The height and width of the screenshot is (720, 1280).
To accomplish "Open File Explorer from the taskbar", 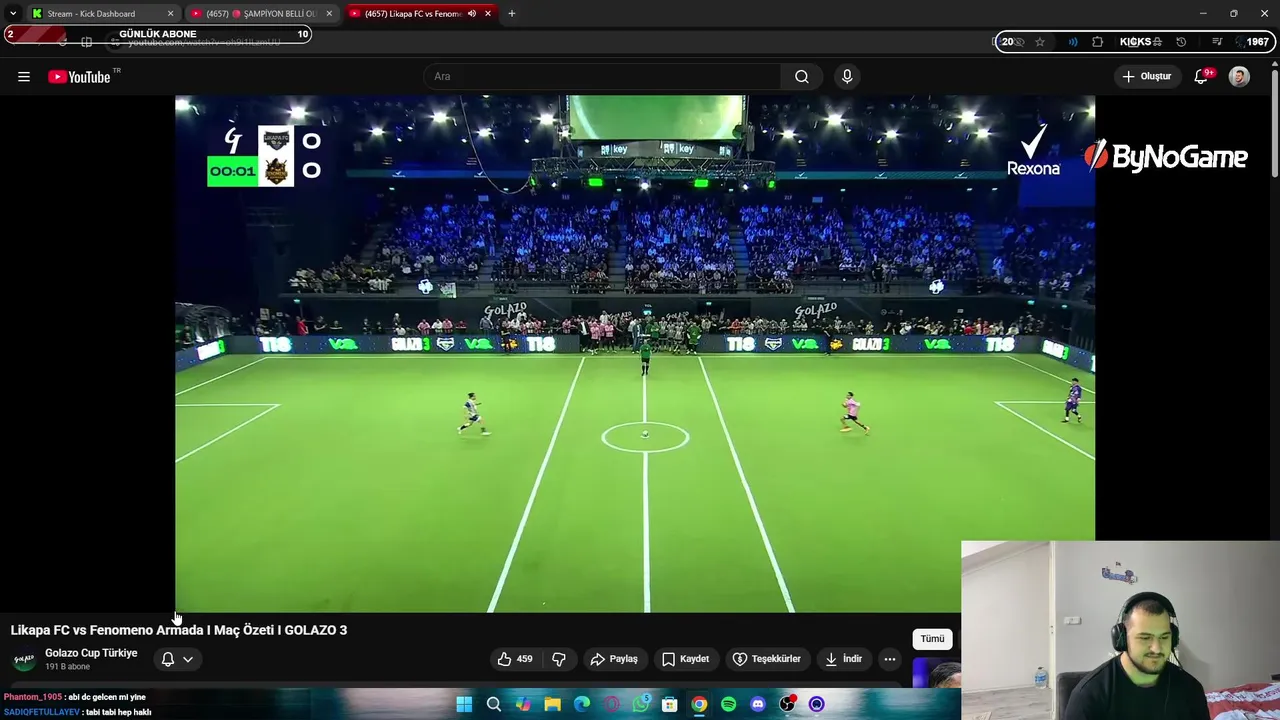I will coord(552,705).
